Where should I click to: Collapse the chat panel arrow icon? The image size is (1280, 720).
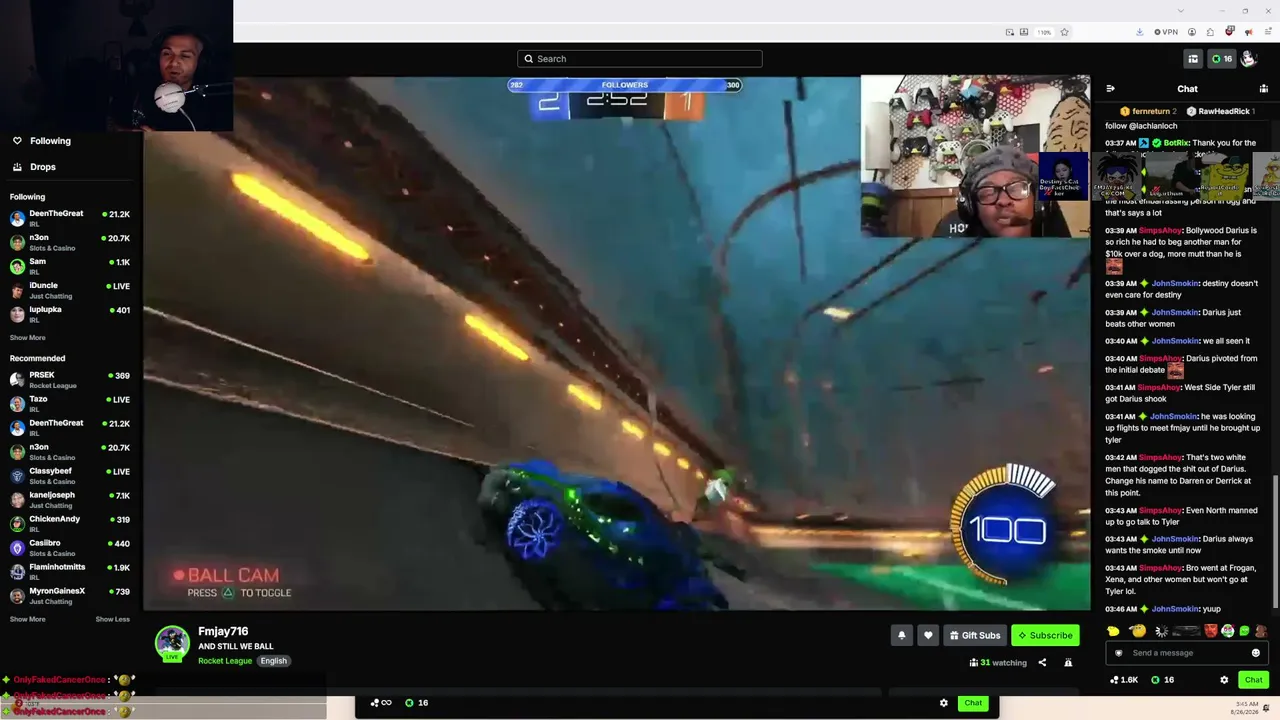[1110, 89]
